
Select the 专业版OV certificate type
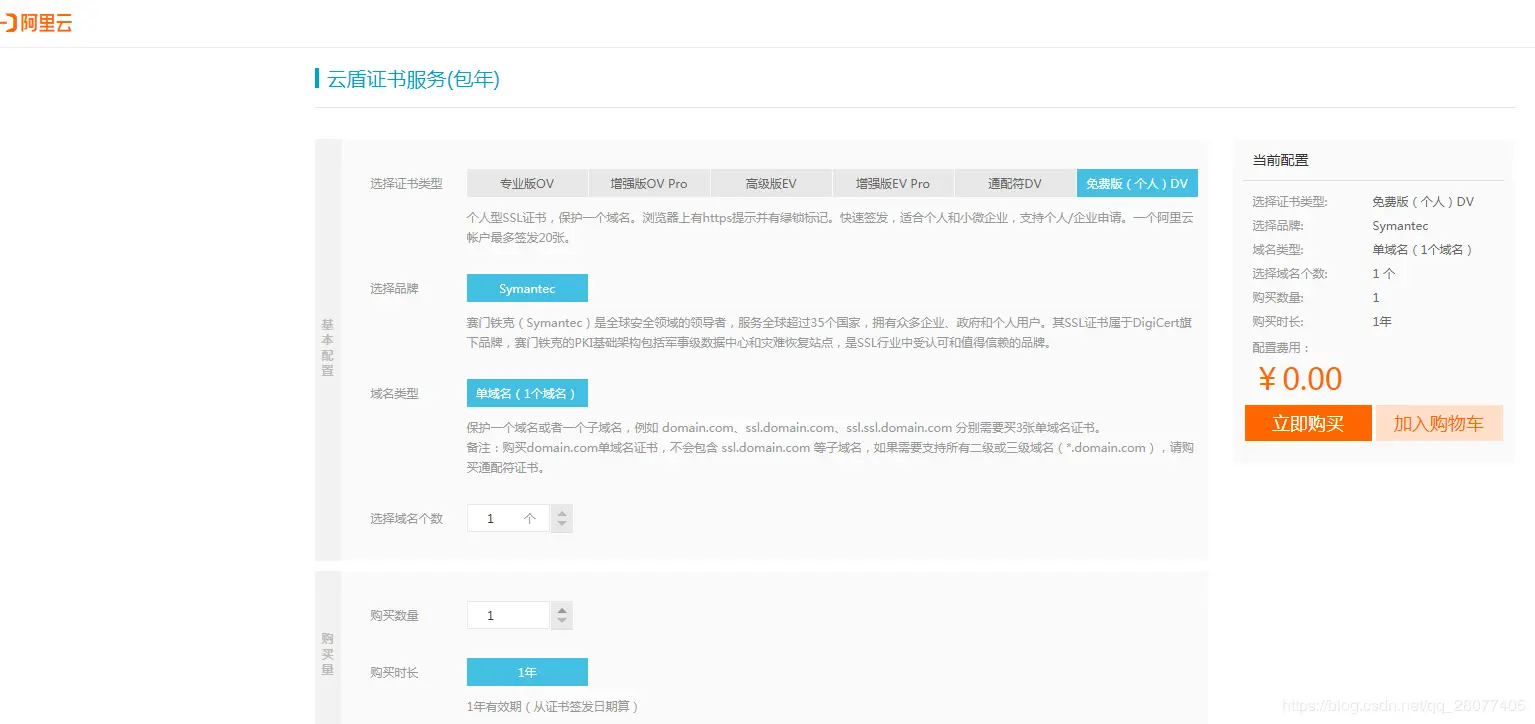(527, 183)
